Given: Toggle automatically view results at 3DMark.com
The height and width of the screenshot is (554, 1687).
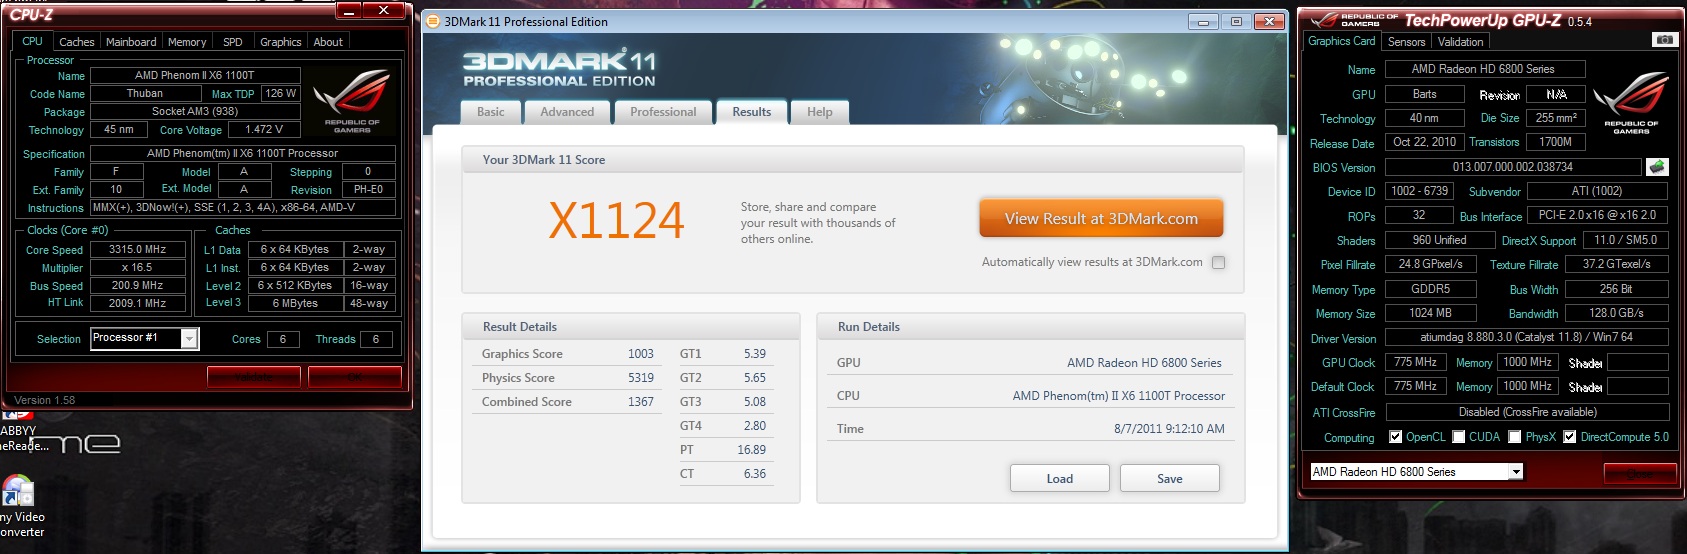Looking at the screenshot, I should [x=1218, y=263].
